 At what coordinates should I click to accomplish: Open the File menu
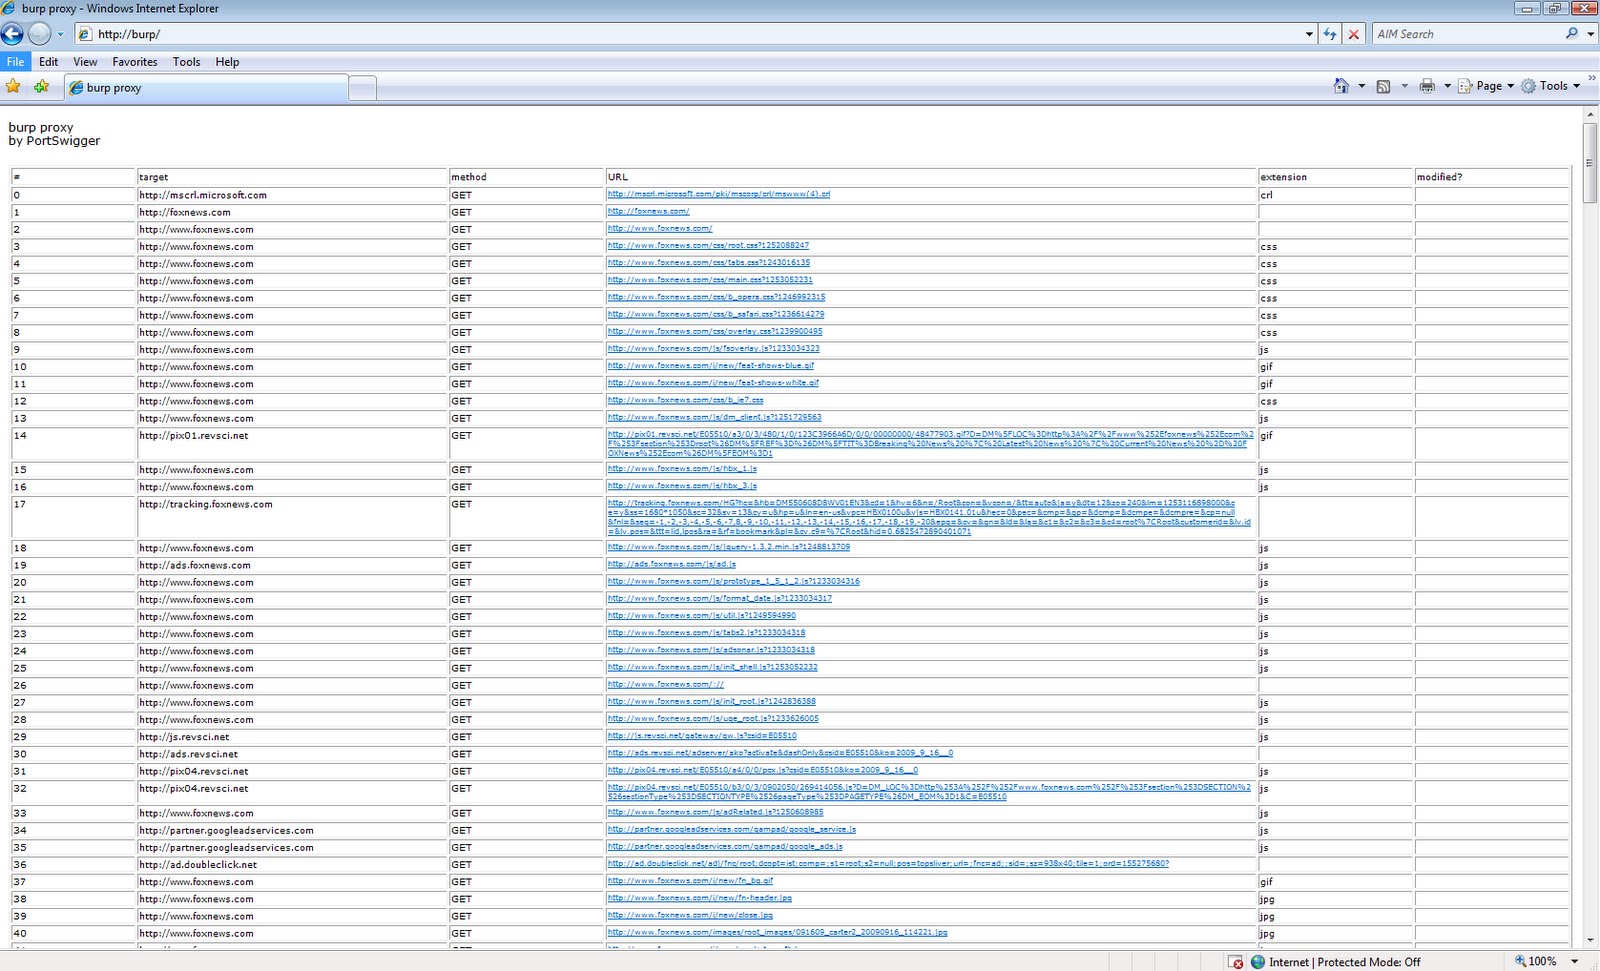pyautogui.click(x=15, y=62)
